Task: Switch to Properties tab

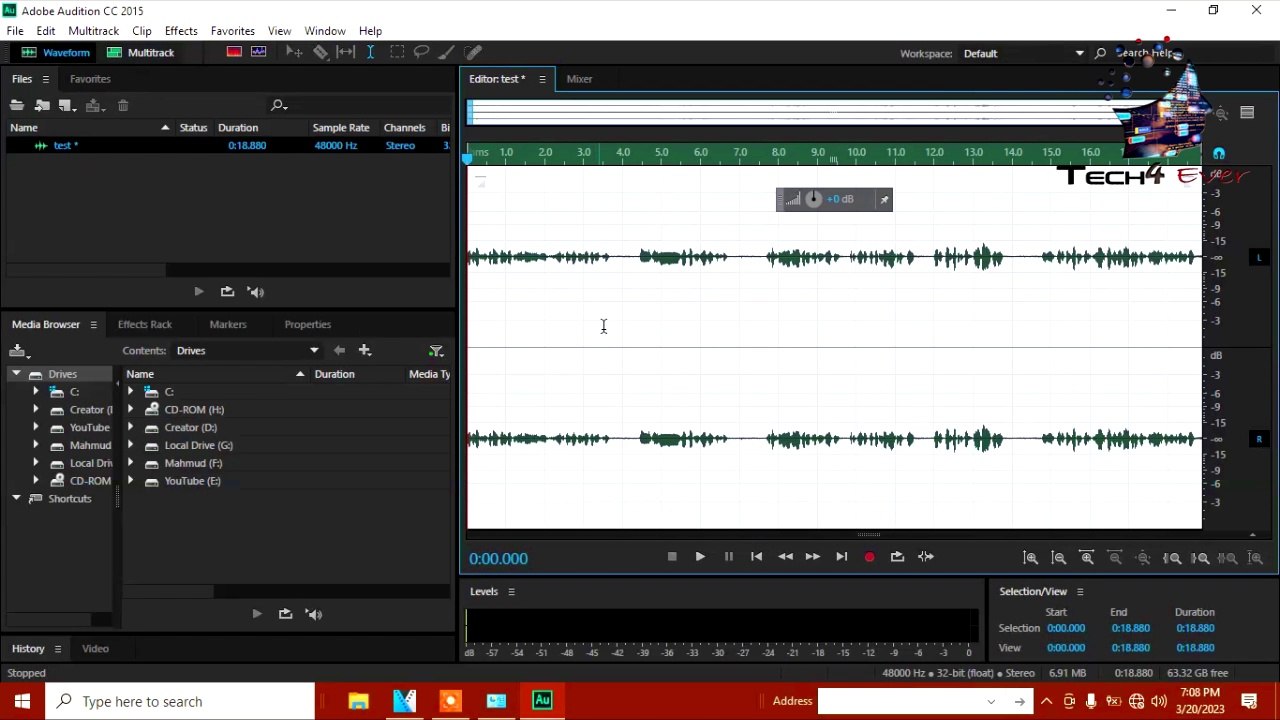Action: coord(307,324)
